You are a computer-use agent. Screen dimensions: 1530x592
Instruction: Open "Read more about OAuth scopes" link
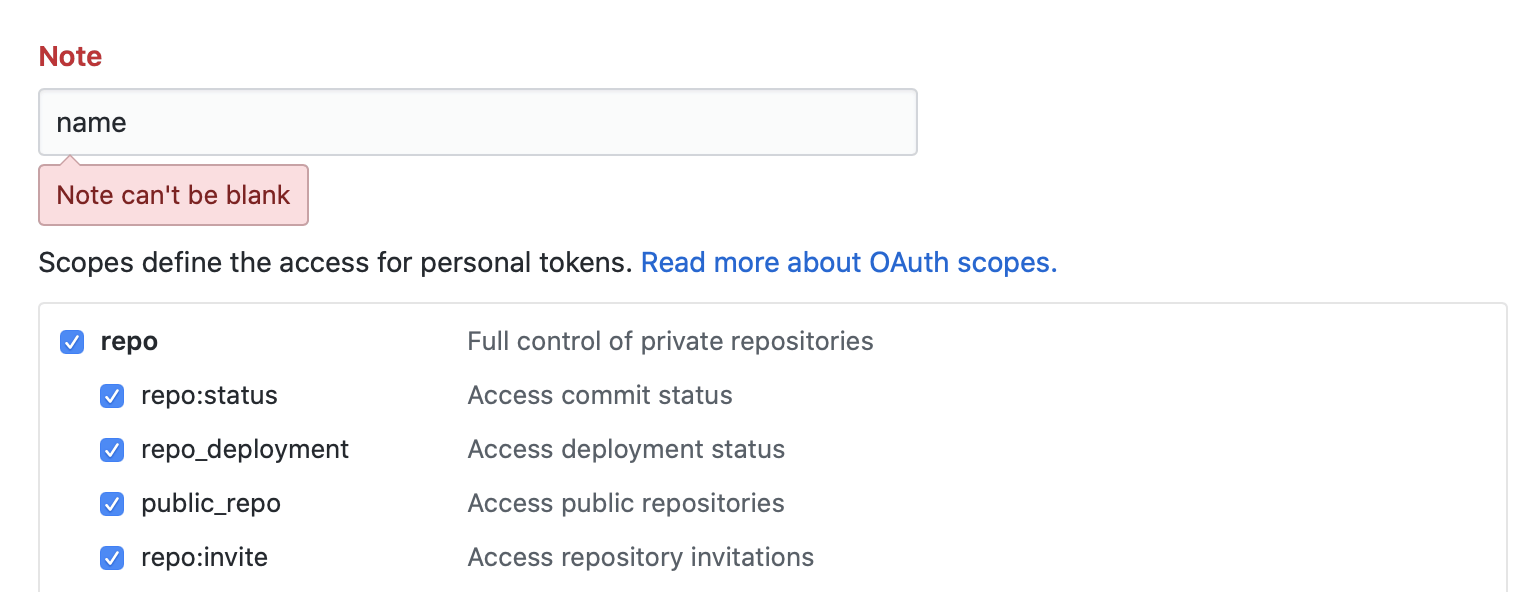(848, 263)
